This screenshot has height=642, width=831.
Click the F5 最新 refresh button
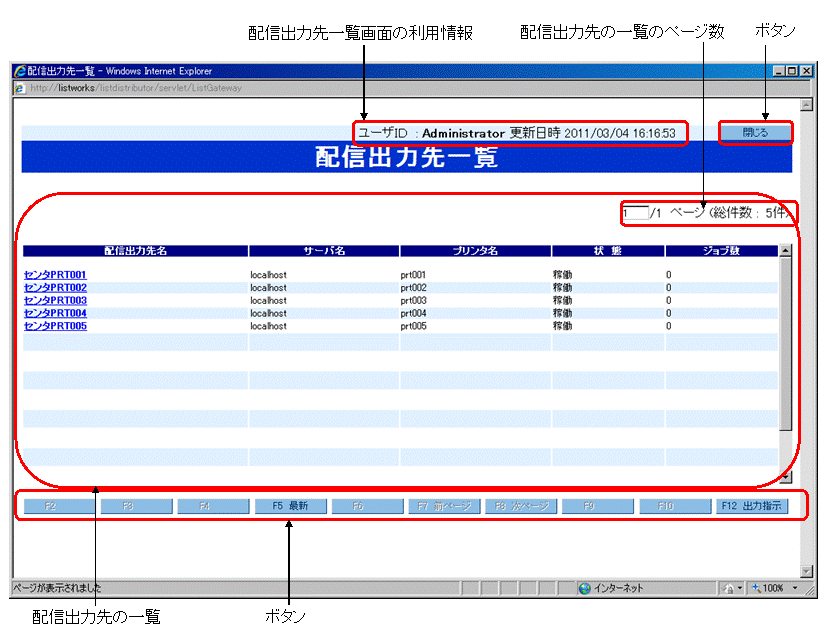click(290, 506)
